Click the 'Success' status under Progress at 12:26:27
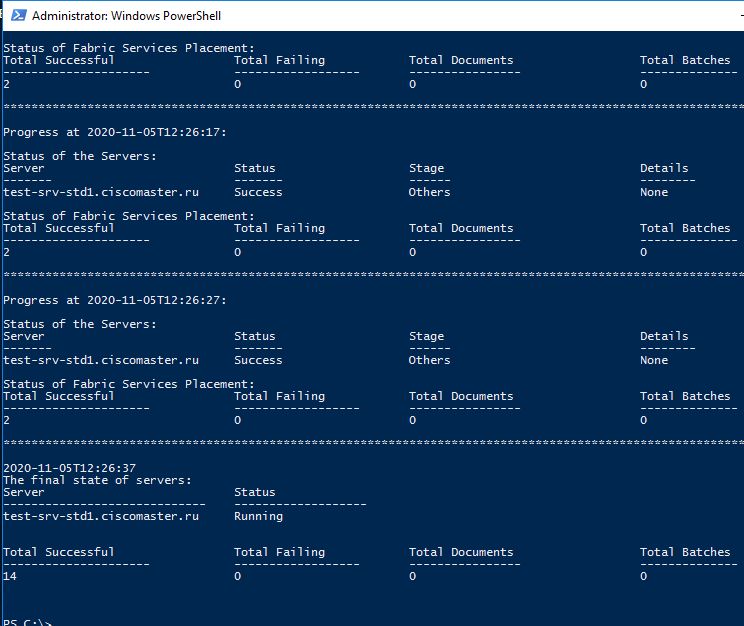The height and width of the screenshot is (626, 744). click(258, 360)
